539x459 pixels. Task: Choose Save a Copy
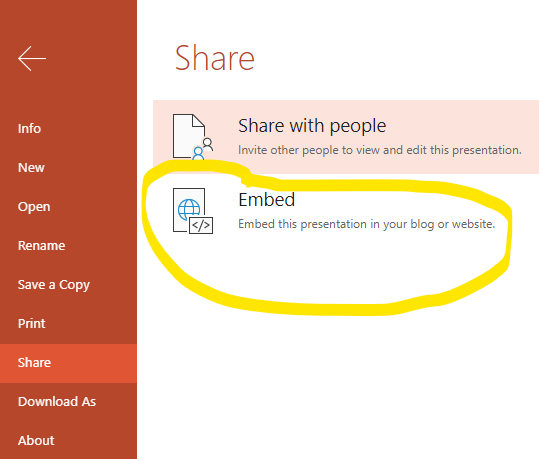pyautogui.click(x=54, y=285)
